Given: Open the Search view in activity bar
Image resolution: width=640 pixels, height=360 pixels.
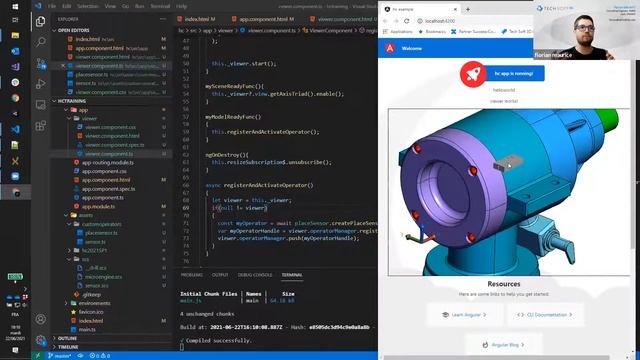Looking at the screenshot, I should 40,42.
